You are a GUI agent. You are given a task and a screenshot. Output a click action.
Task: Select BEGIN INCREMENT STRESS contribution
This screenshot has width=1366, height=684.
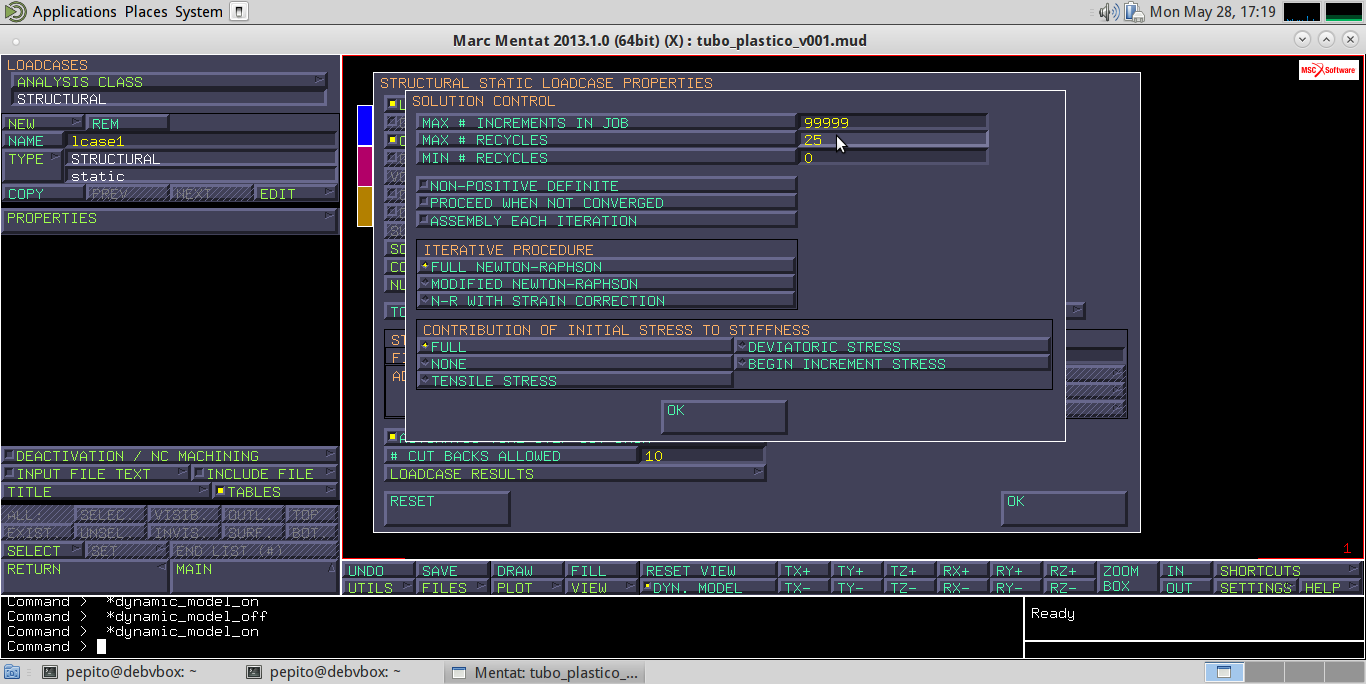tap(892, 363)
